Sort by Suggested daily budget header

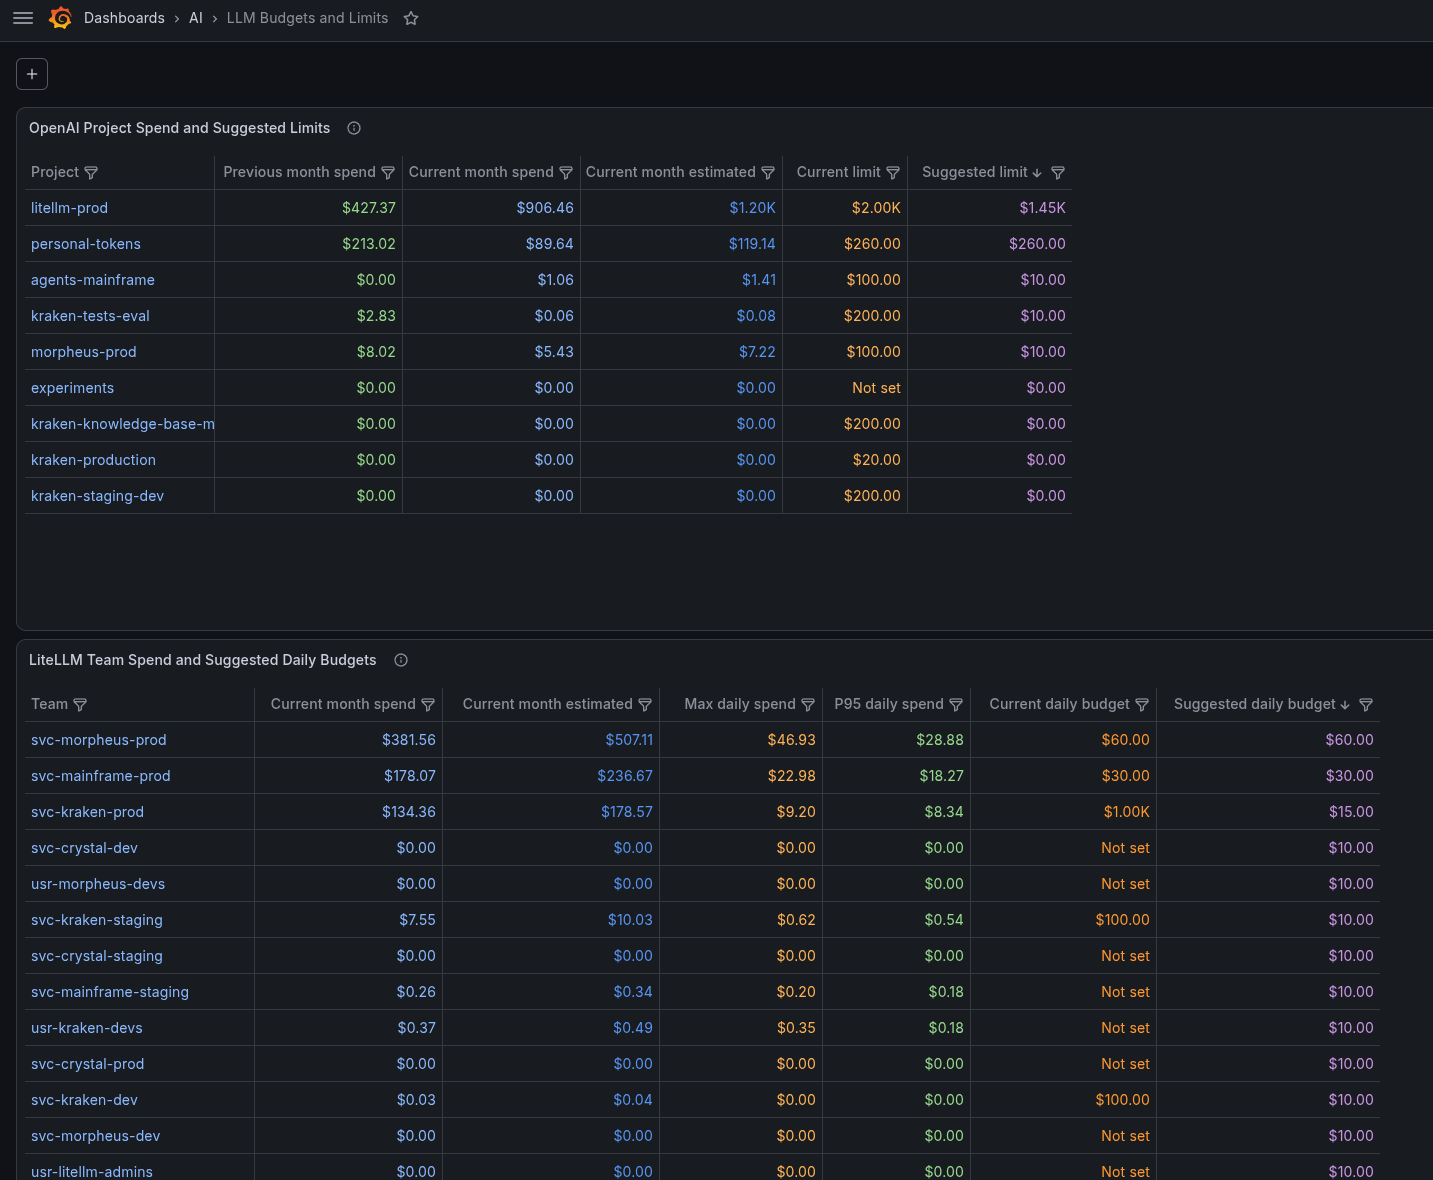point(1255,704)
